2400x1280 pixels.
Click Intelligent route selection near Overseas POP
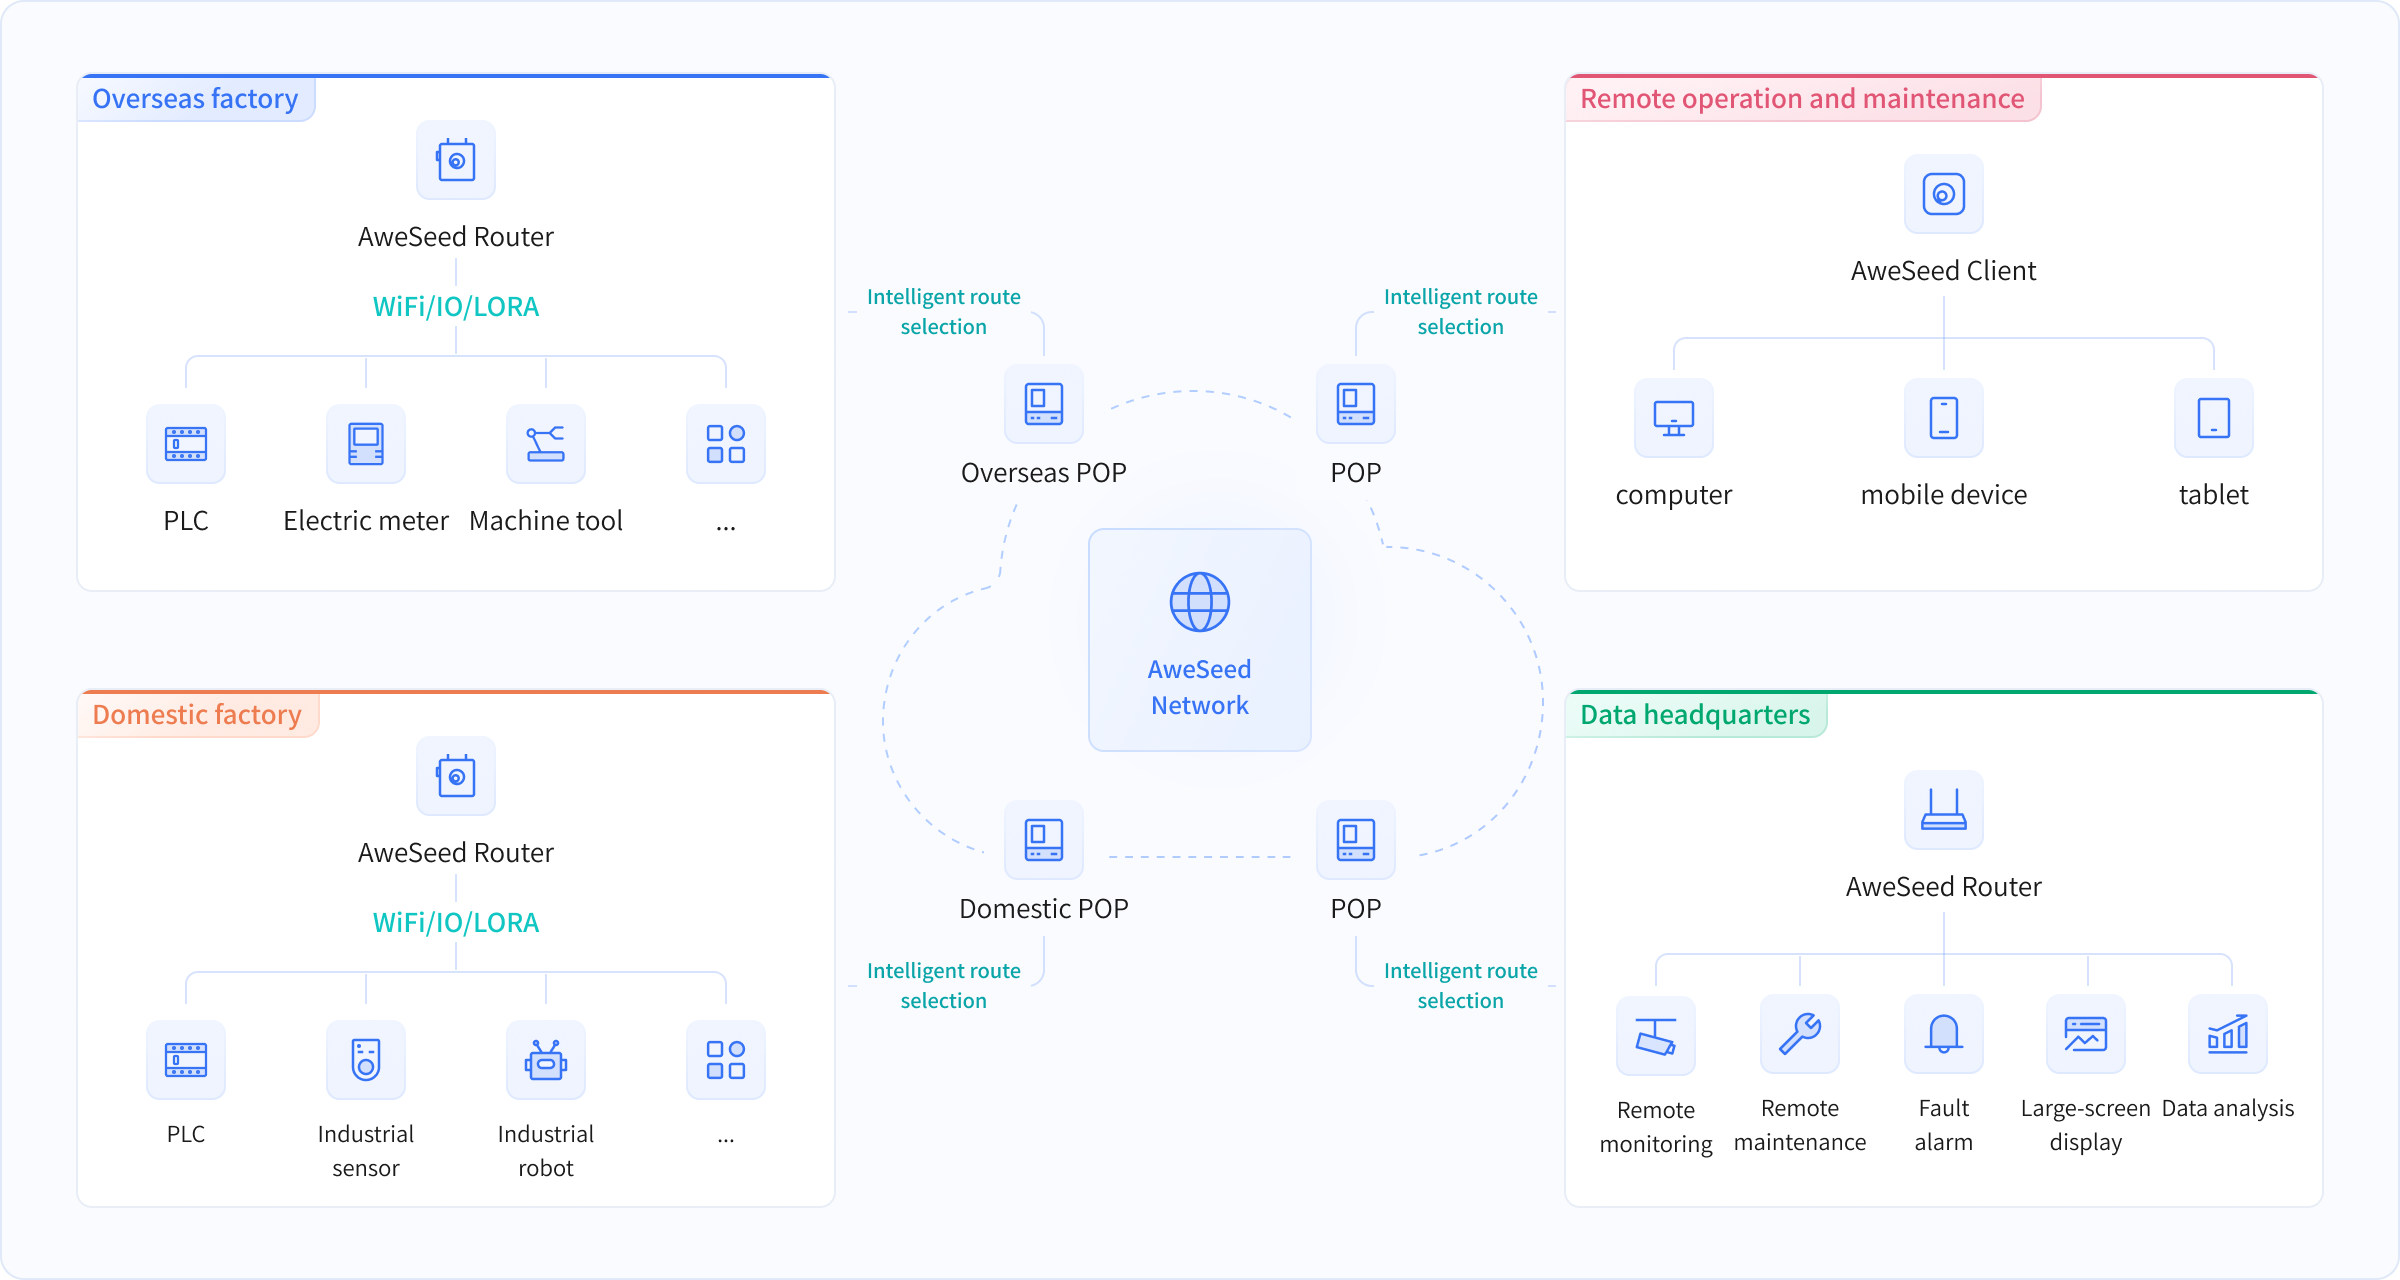click(944, 312)
